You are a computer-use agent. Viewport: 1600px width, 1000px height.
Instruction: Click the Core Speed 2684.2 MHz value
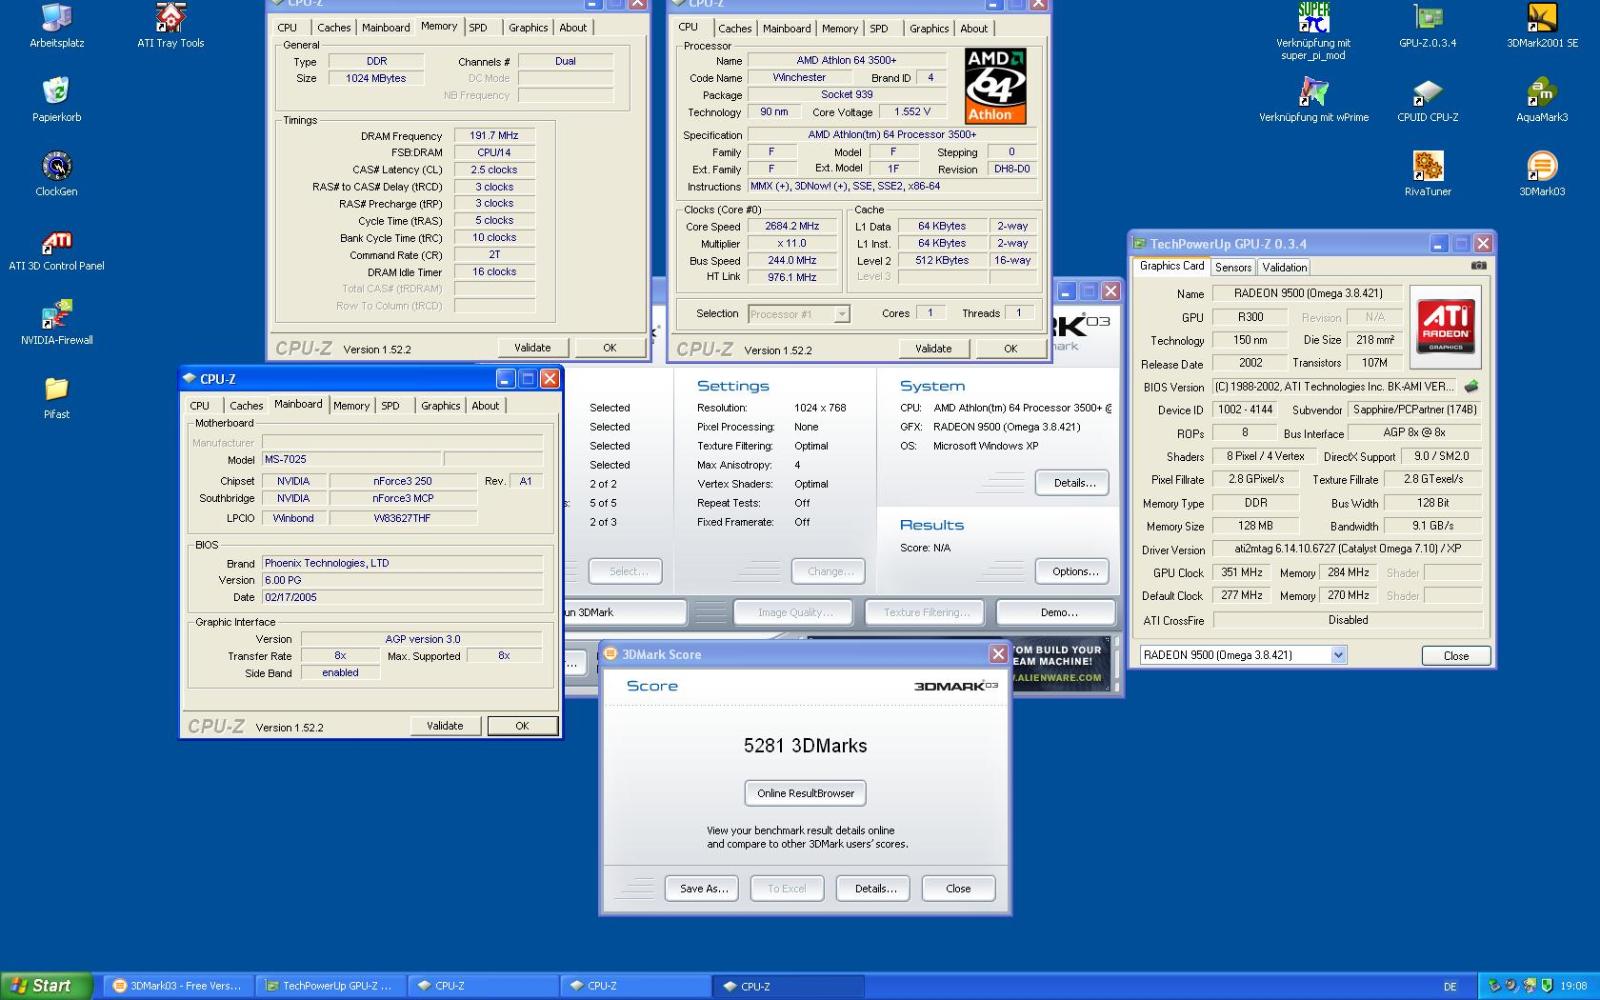pos(792,227)
